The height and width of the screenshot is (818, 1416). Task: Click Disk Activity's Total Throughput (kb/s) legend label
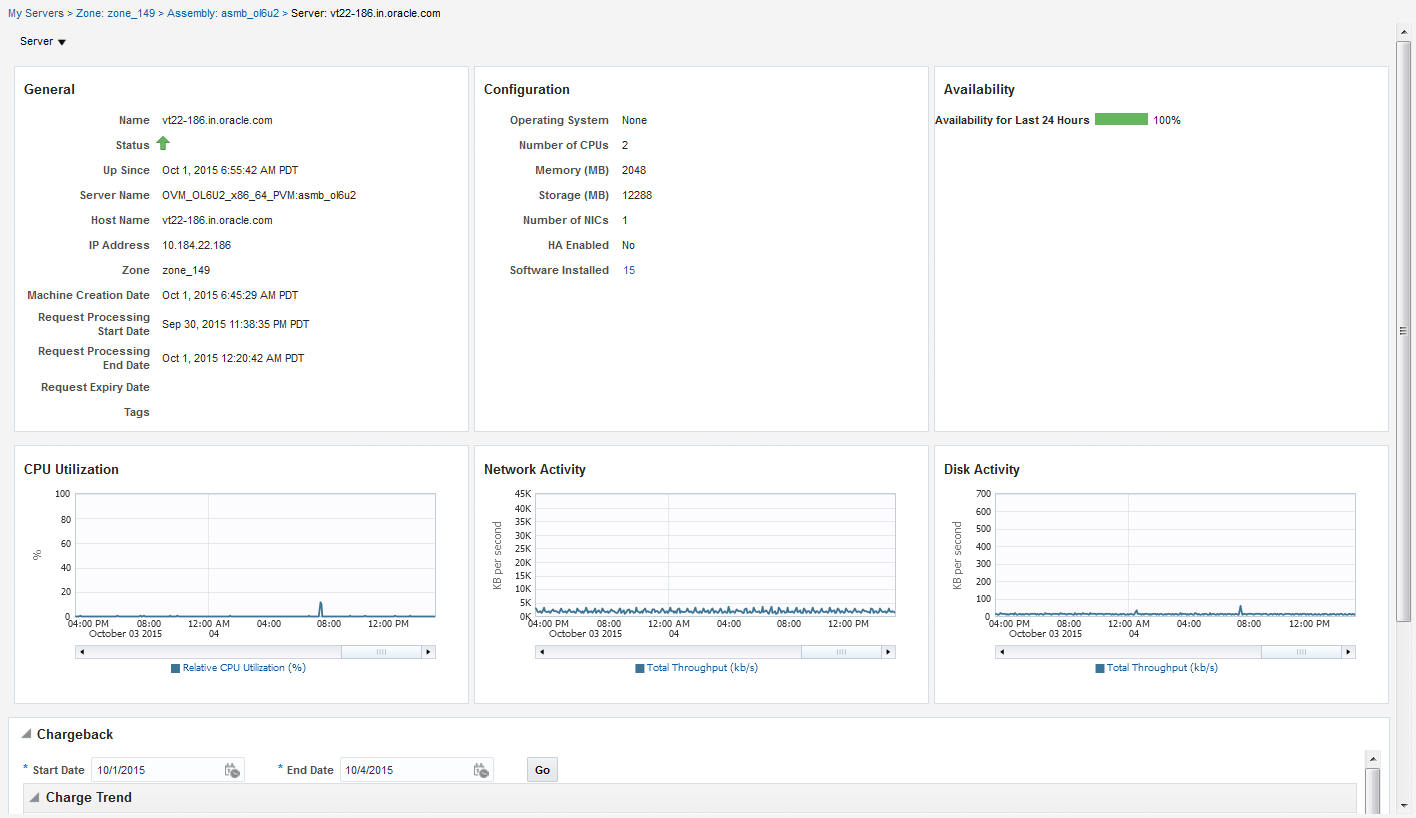pos(1162,667)
